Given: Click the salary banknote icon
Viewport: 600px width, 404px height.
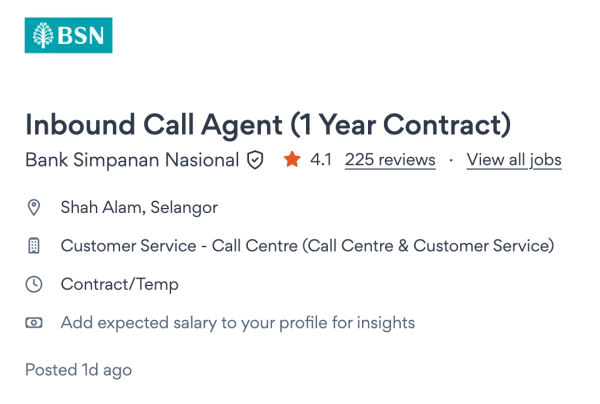Looking at the screenshot, I should [34, 322].
